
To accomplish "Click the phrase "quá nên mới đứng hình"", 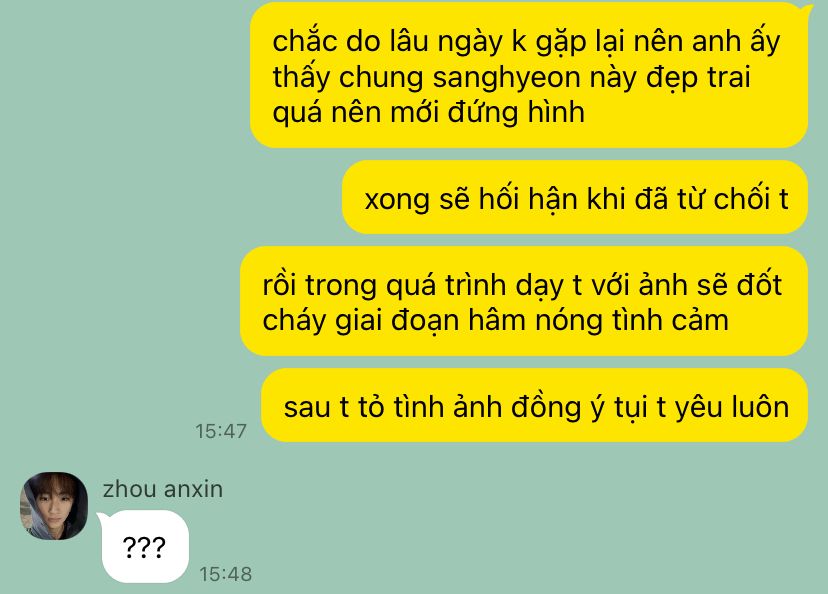I will [428, 112].
